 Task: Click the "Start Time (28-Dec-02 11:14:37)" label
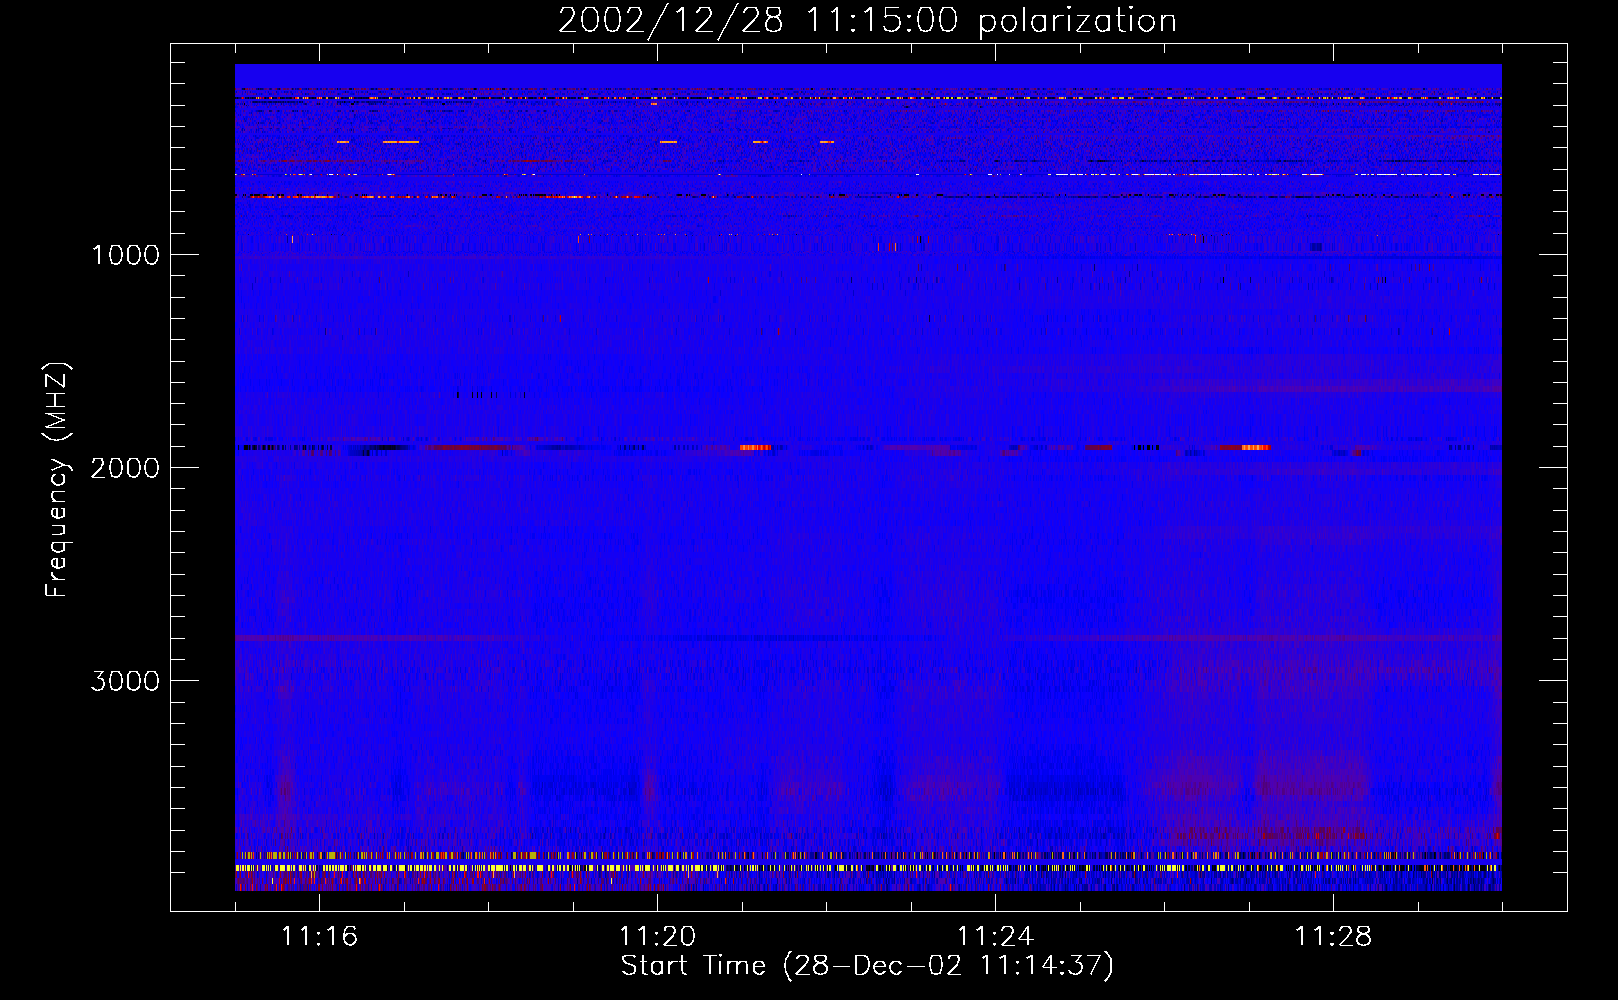click(x=867, y=966)
